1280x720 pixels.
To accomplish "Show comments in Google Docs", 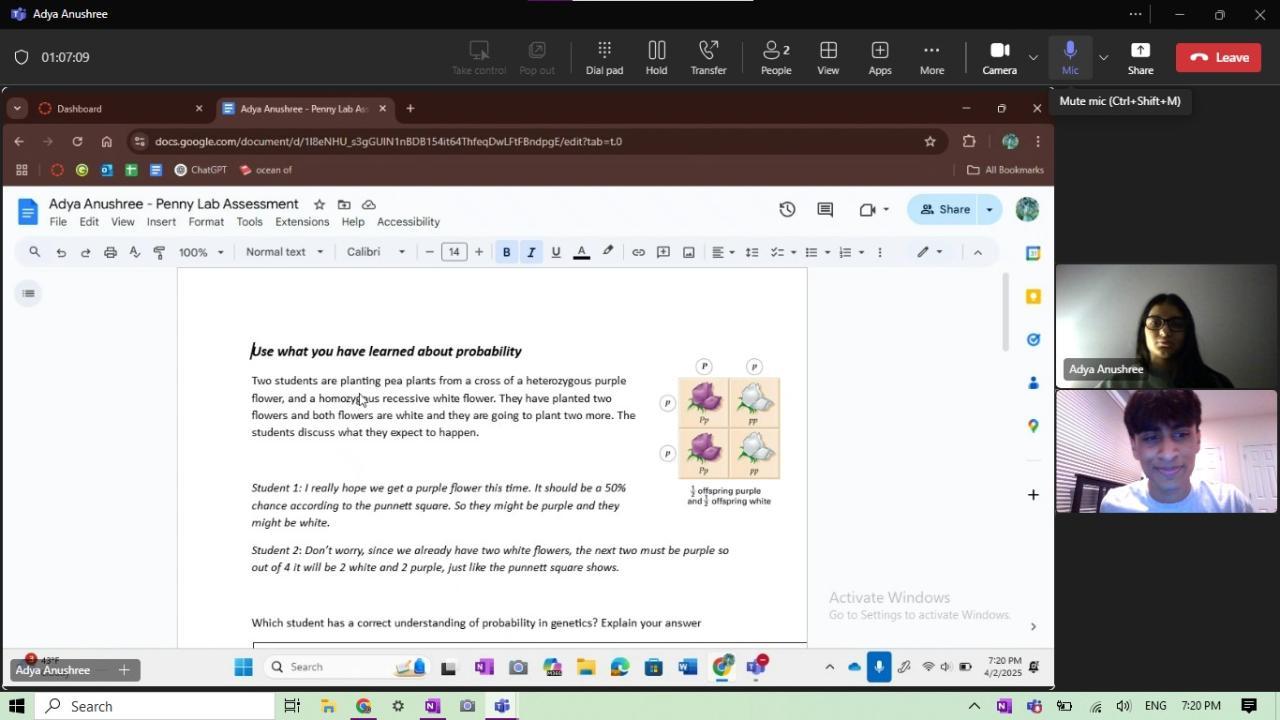I will (825, 209).
